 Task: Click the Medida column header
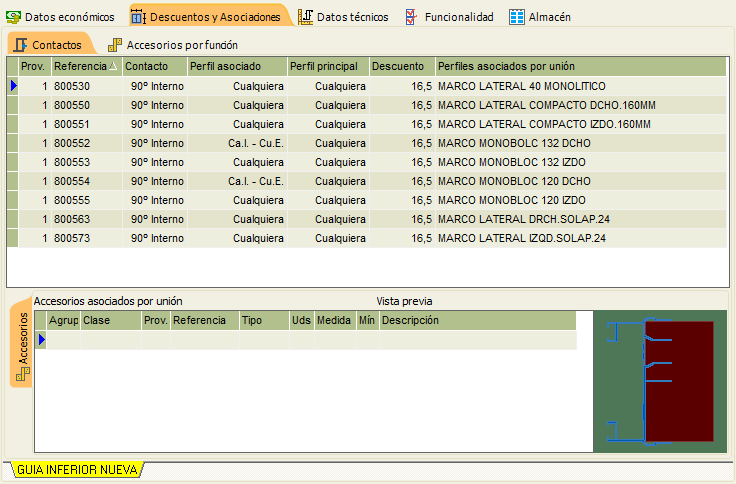click(x=335, y=320)
